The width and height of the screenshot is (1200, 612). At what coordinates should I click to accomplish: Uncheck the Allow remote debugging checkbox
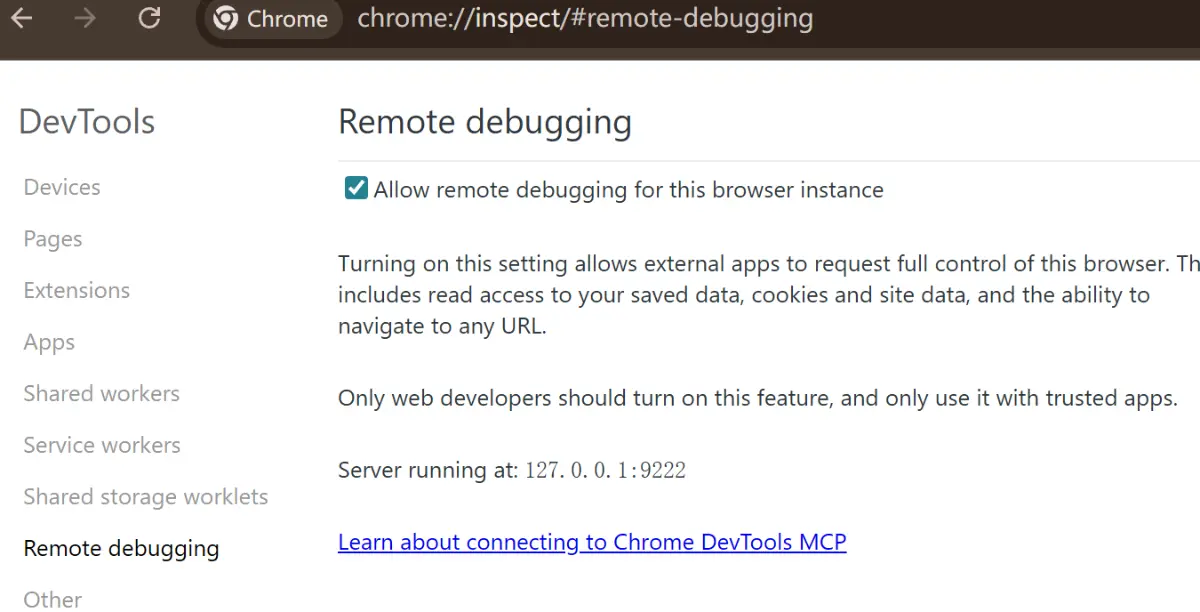point(356,188)
